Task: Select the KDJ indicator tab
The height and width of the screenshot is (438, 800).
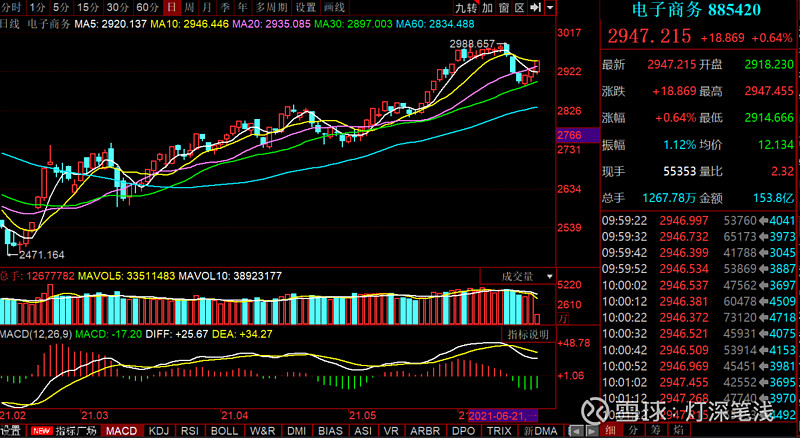Action: [x=158, y=431]
